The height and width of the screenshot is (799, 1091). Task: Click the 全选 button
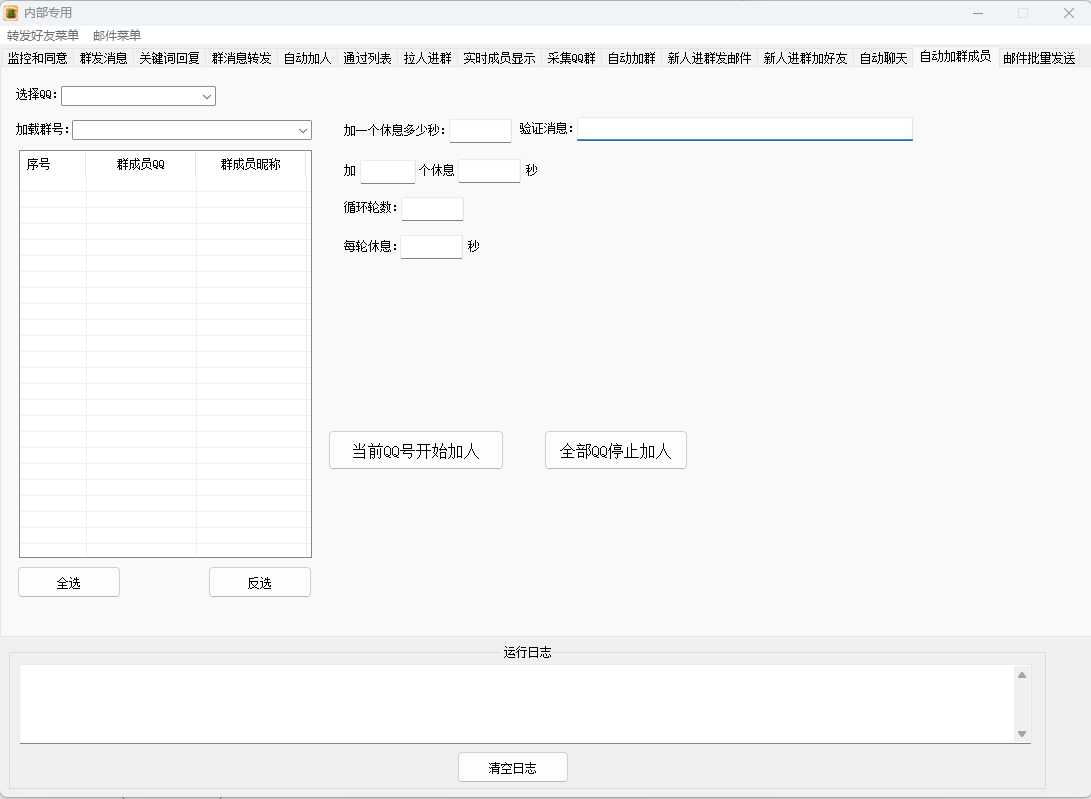[x=69, y=583]
